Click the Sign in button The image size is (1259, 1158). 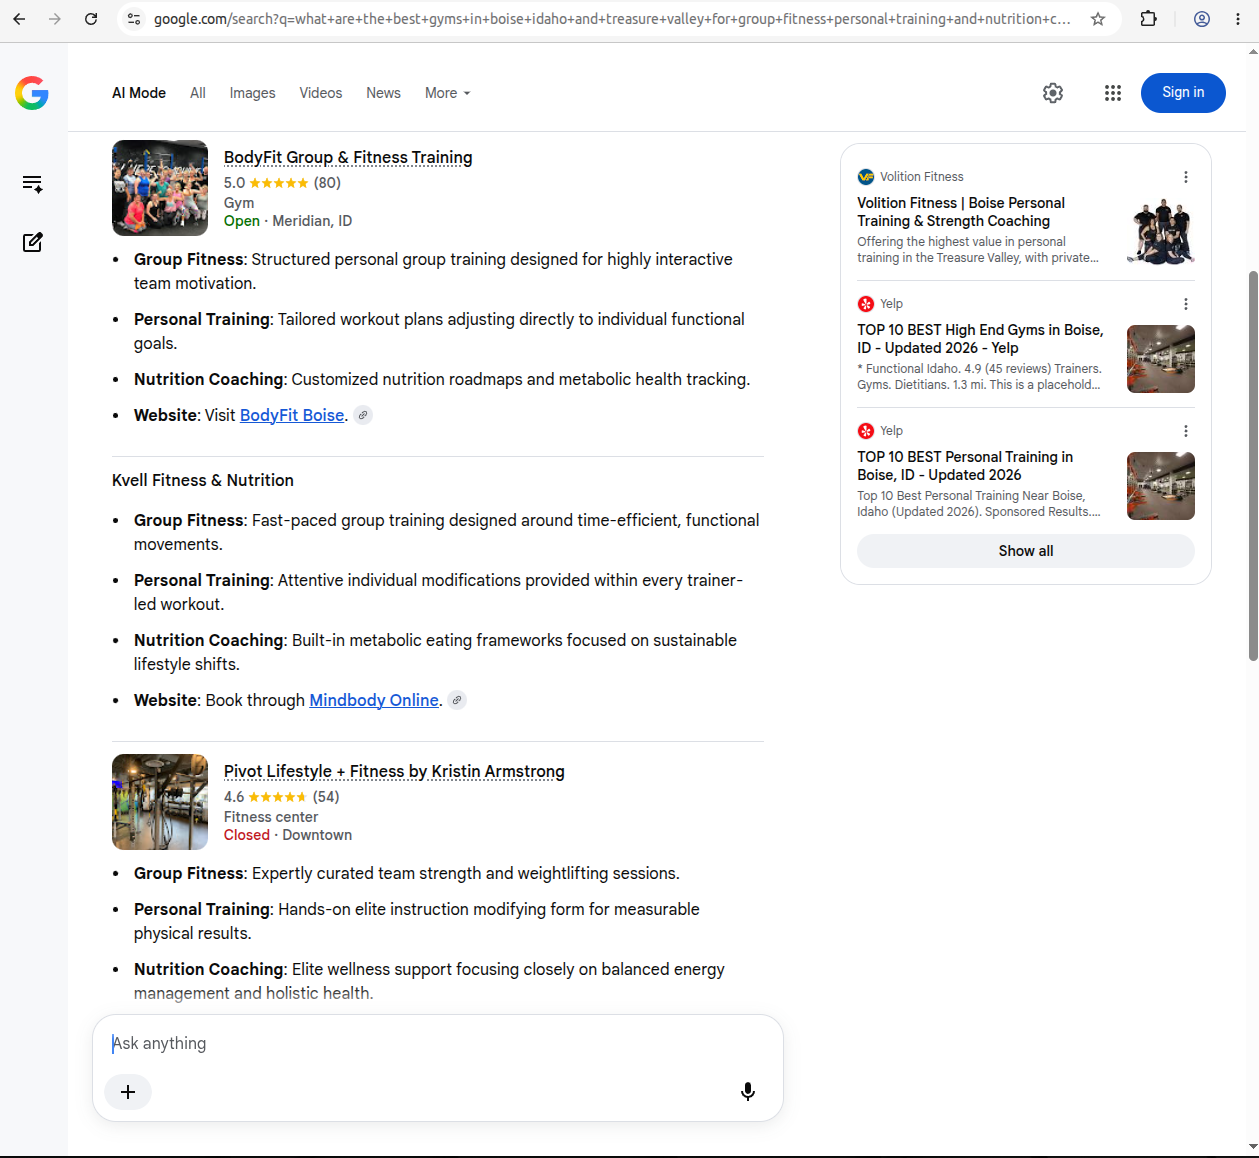pos(1183,93)
